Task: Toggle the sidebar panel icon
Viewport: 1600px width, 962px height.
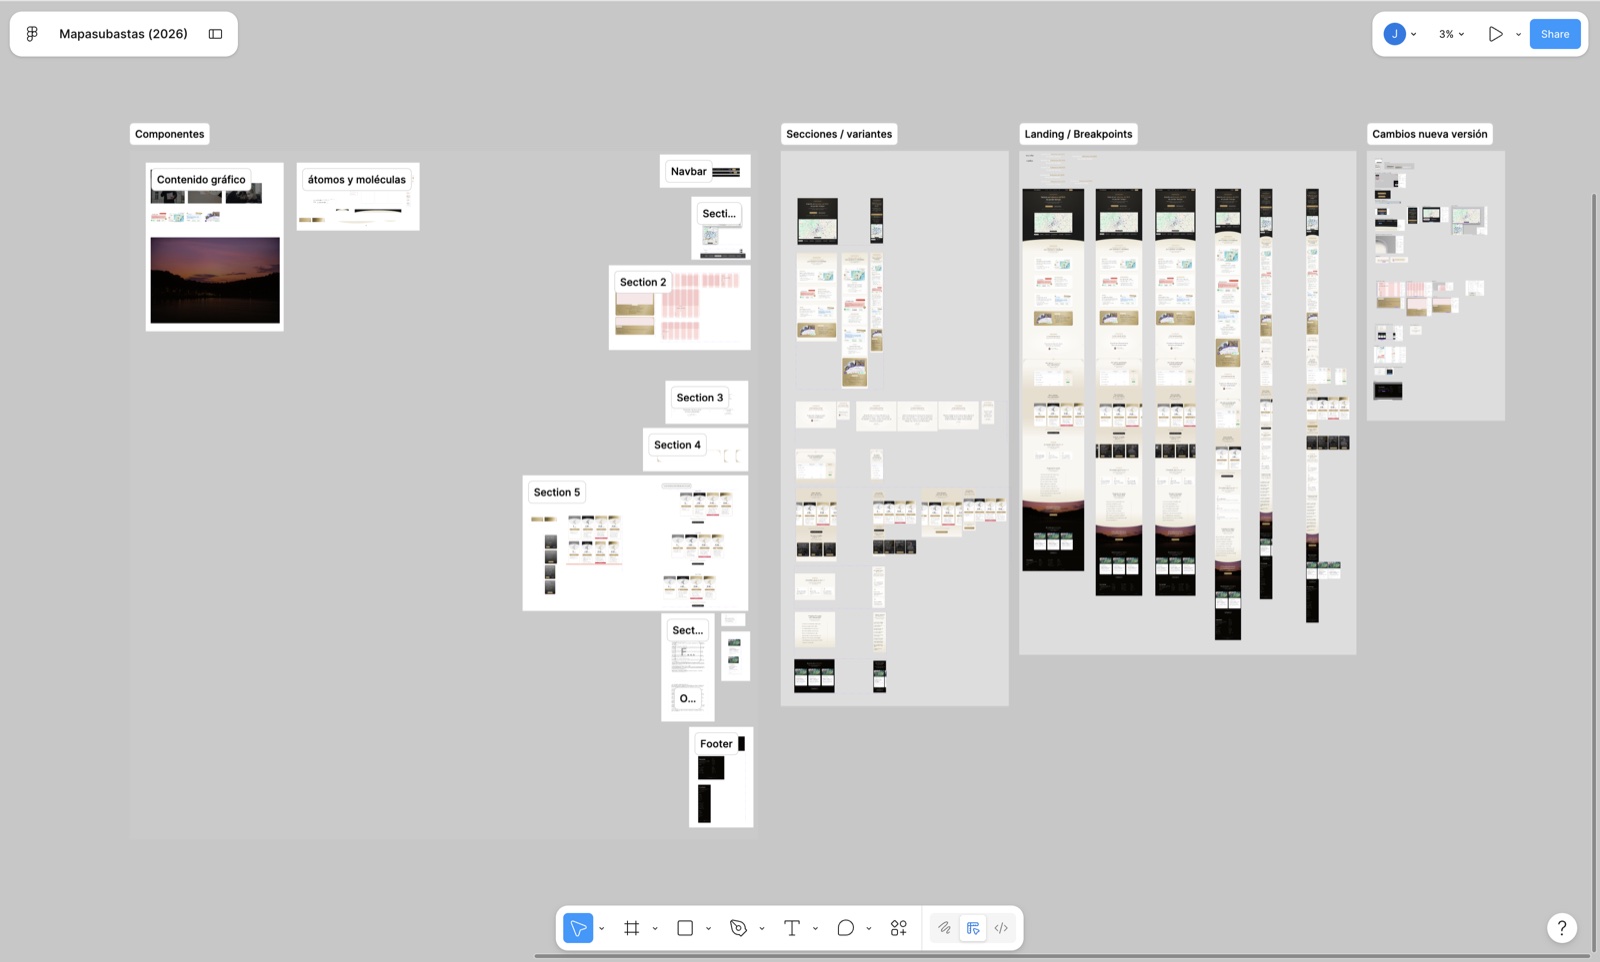Action: click(x=215, y=34)
